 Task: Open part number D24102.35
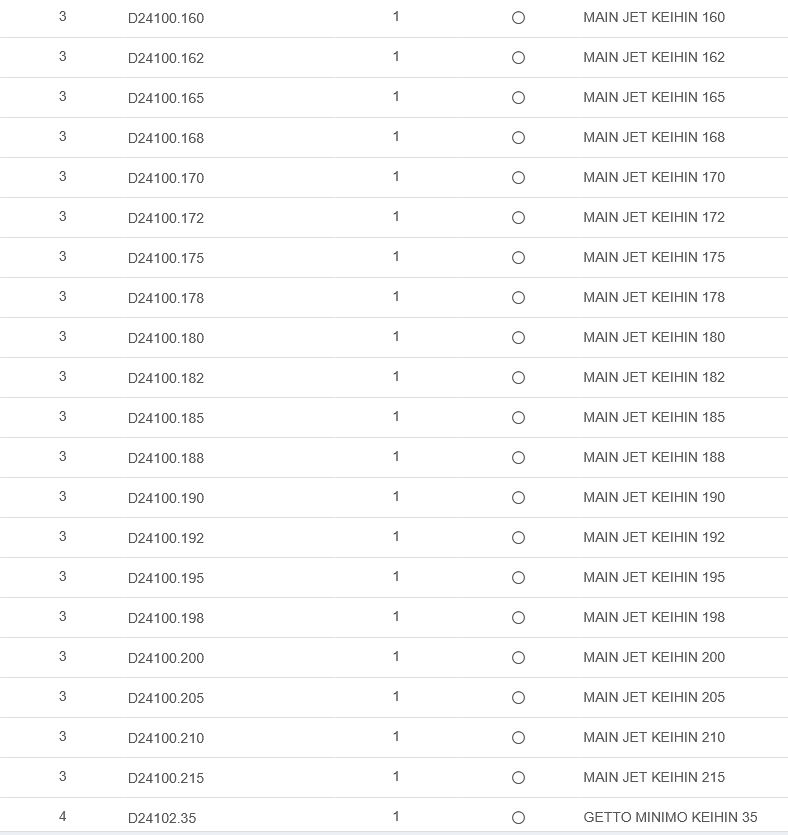pyautogui.click(x=162, y=818)
